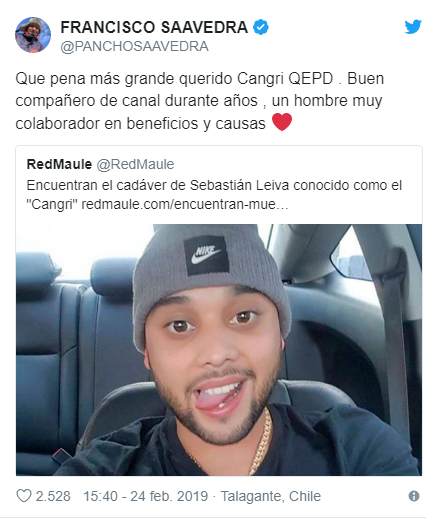Open the quoted tweet photo
Viewport: 426px width, 522px height.
219,350
